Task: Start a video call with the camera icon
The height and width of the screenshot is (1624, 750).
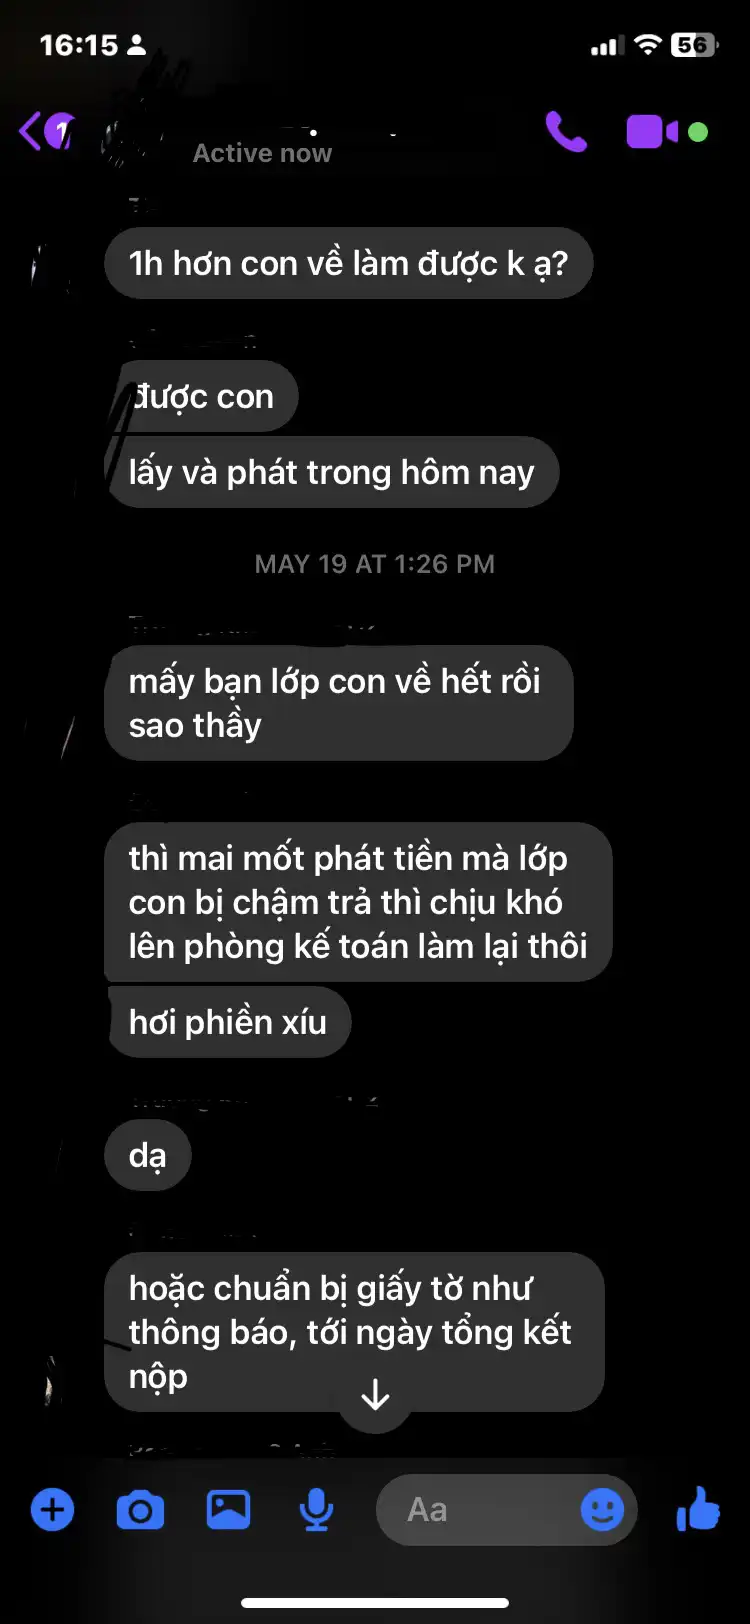Action: pyautogui.click(x=652, y=131)
